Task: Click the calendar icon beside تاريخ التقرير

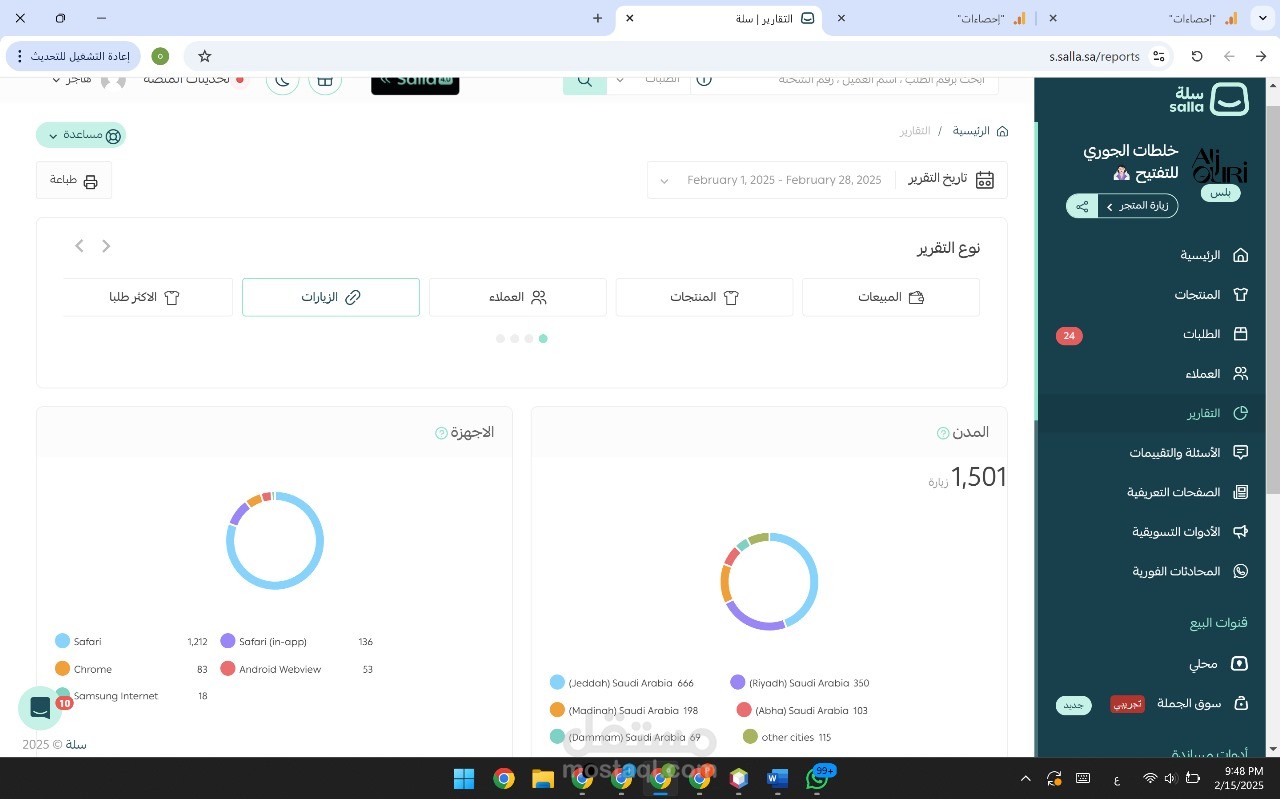Action: pyautogui.click(x=985, y=180)
